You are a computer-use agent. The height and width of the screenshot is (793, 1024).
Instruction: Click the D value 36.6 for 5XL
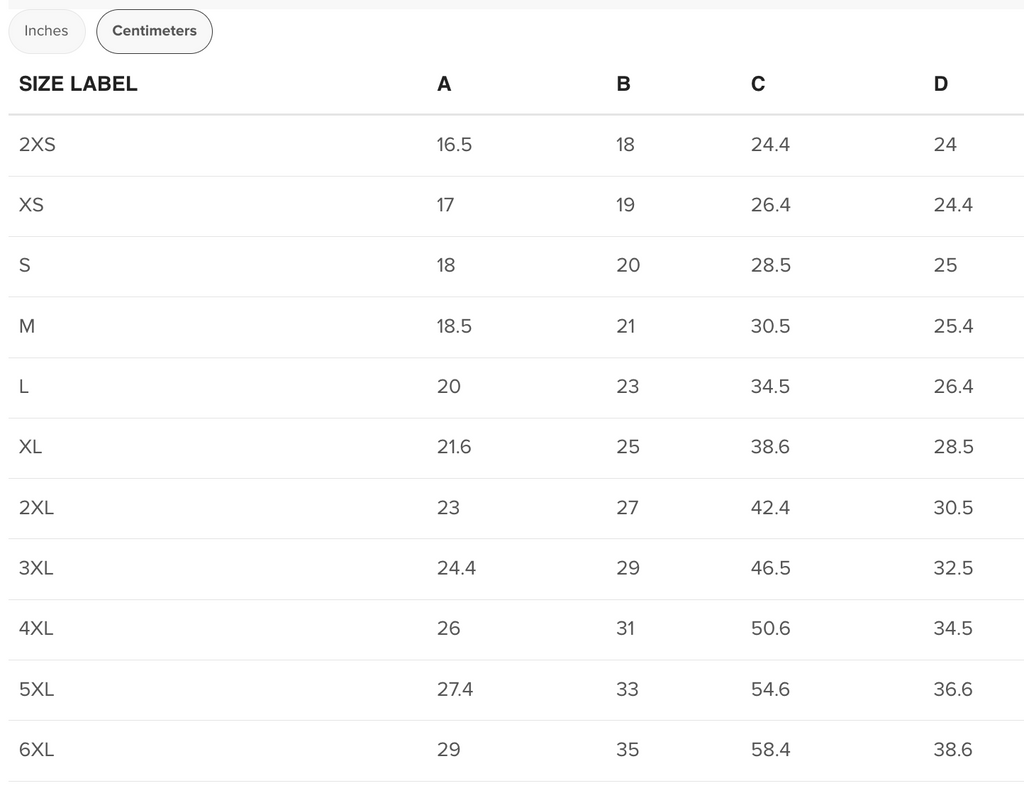pyautogui.click(x=953, y=689)
